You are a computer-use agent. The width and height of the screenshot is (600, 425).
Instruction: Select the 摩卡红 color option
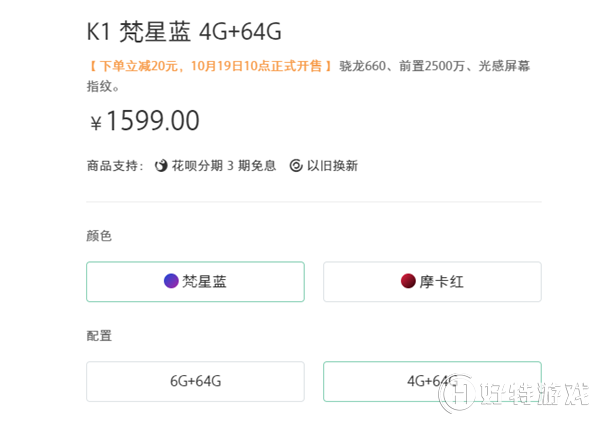[432, 282]
